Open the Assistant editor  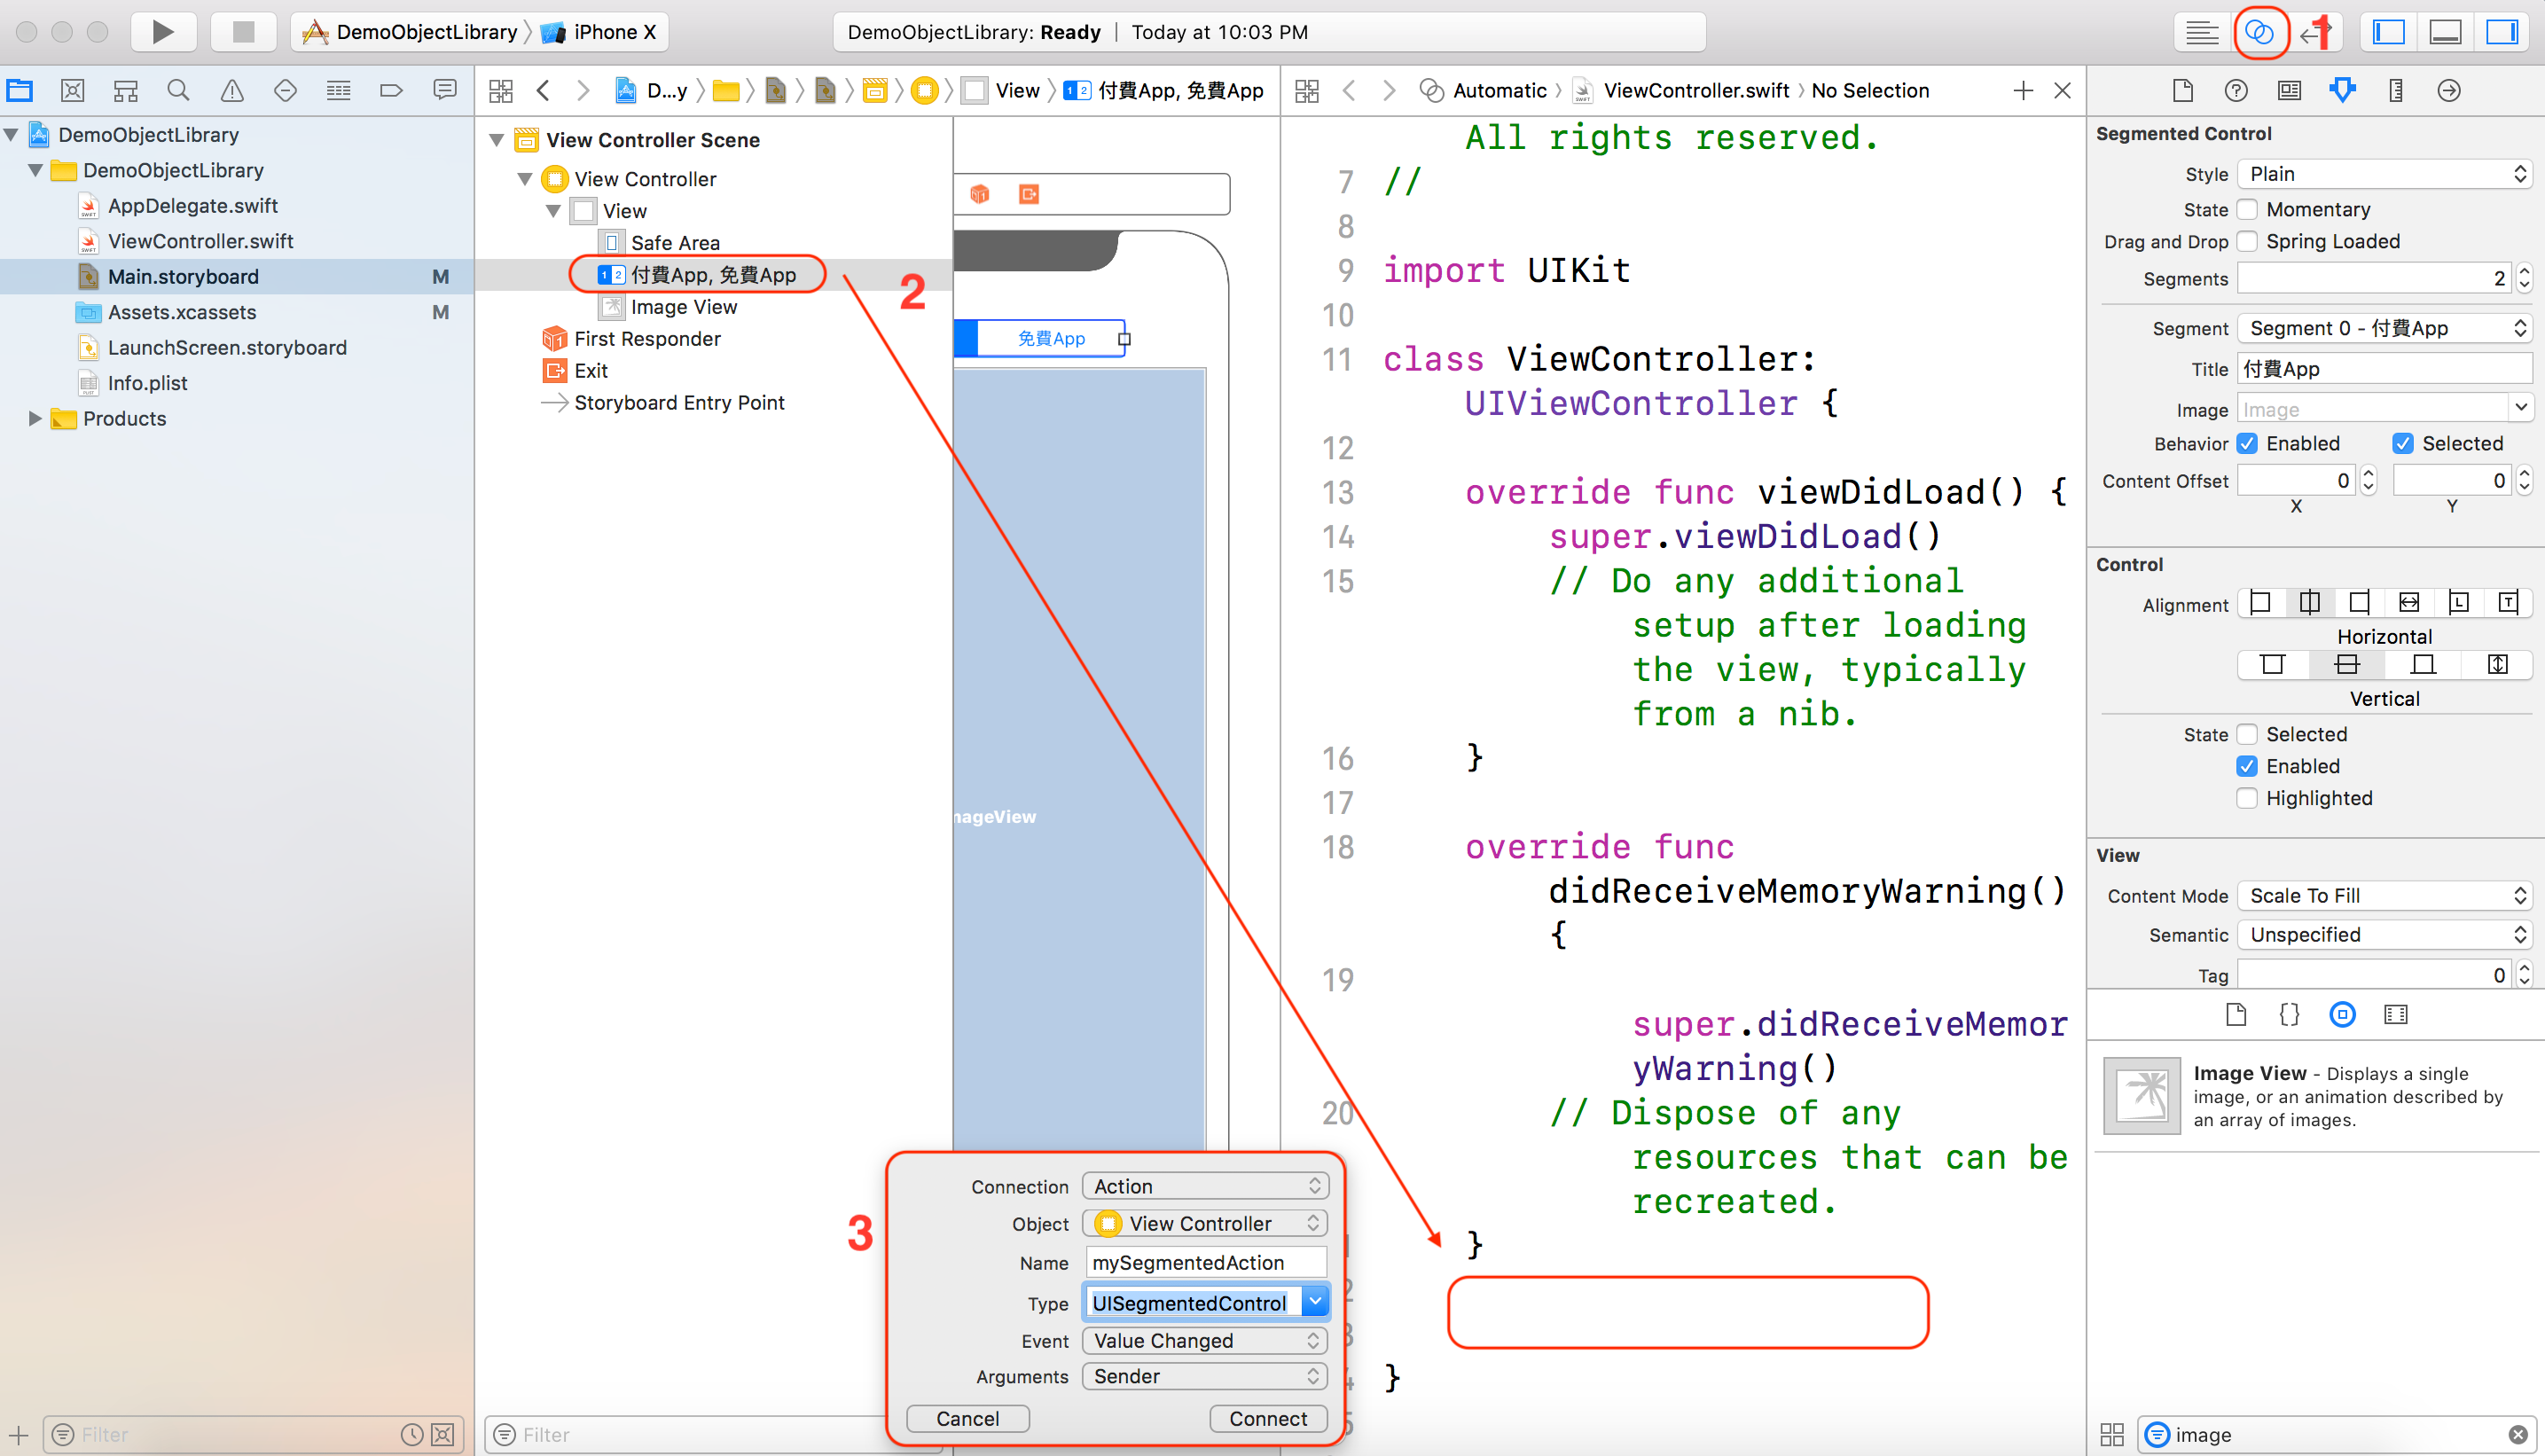(2261, 31)
